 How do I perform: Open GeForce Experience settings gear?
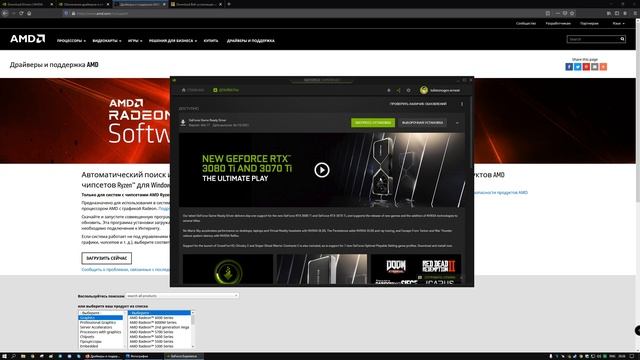click(x=408, y=90)
